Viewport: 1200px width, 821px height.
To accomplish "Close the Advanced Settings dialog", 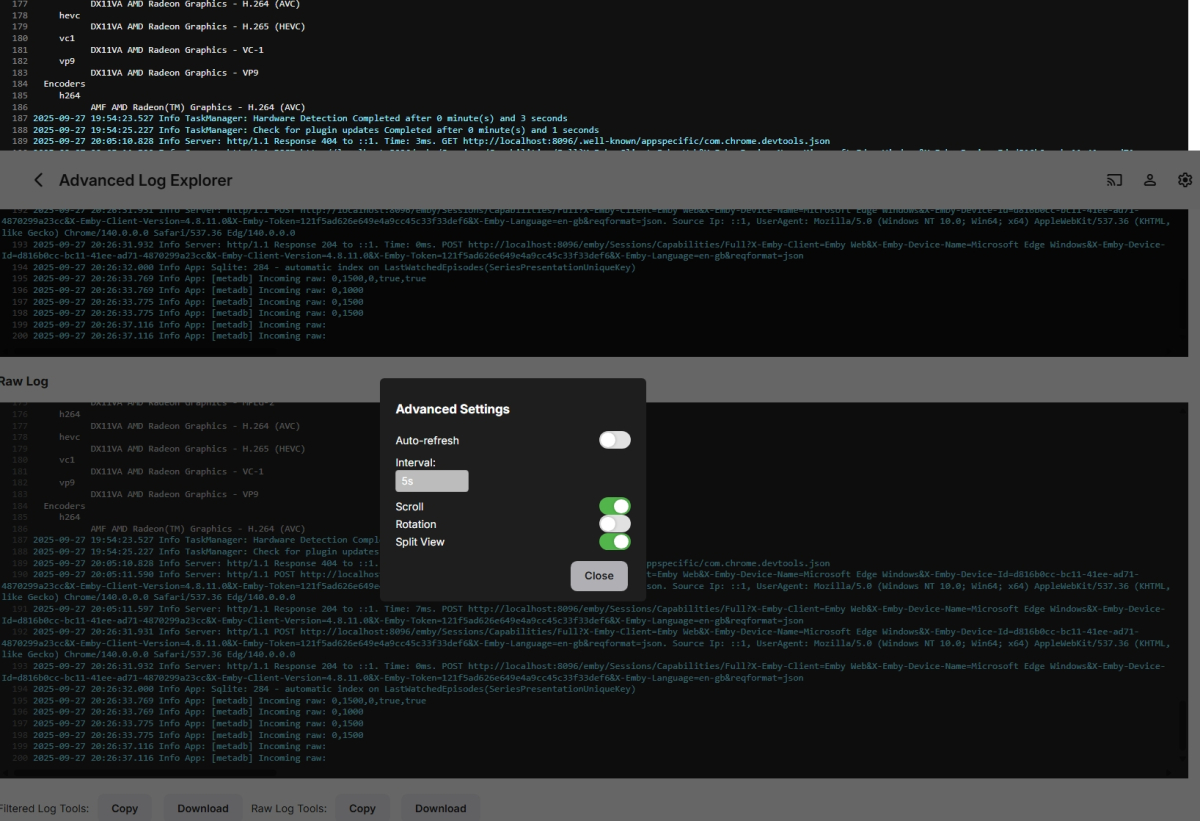I will (x=598, y=575).
